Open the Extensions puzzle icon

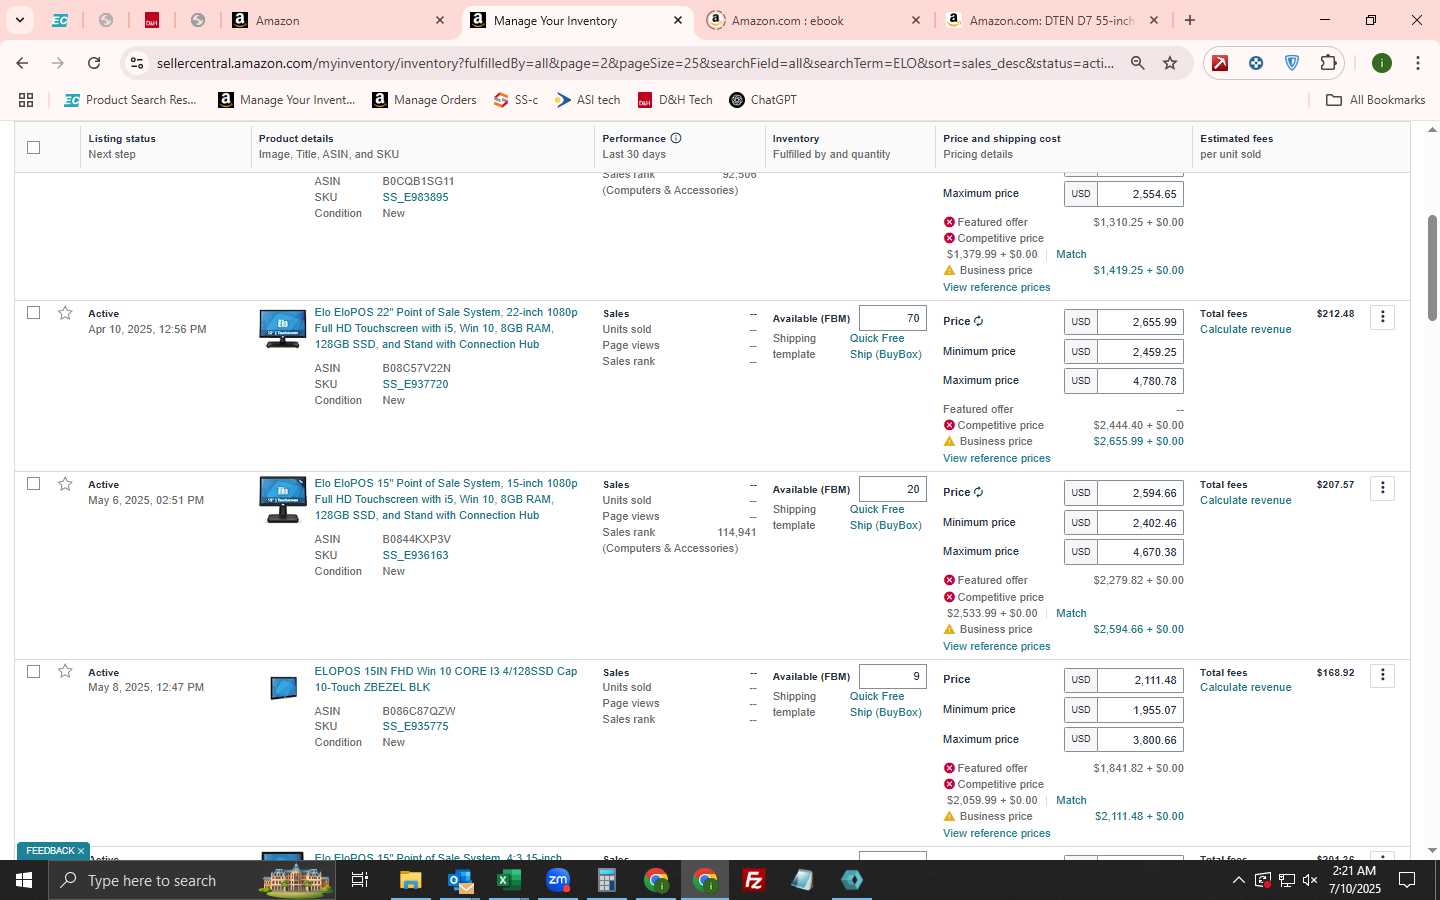[1328, 63]
